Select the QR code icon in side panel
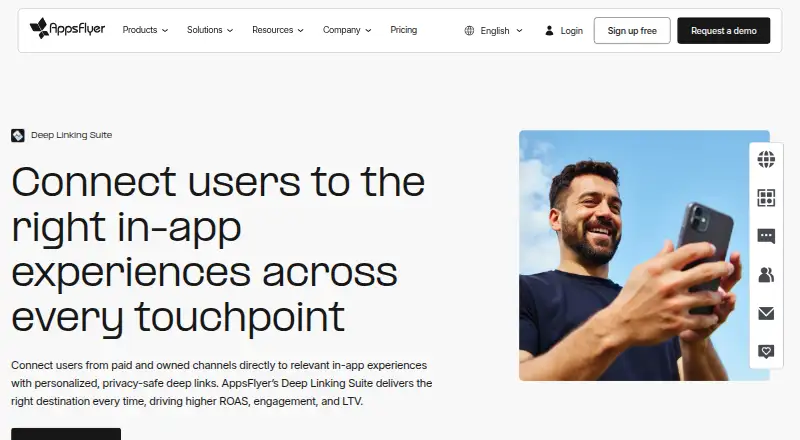The height and width of the screenshot is (440, 800). click(x=766, y=198)
